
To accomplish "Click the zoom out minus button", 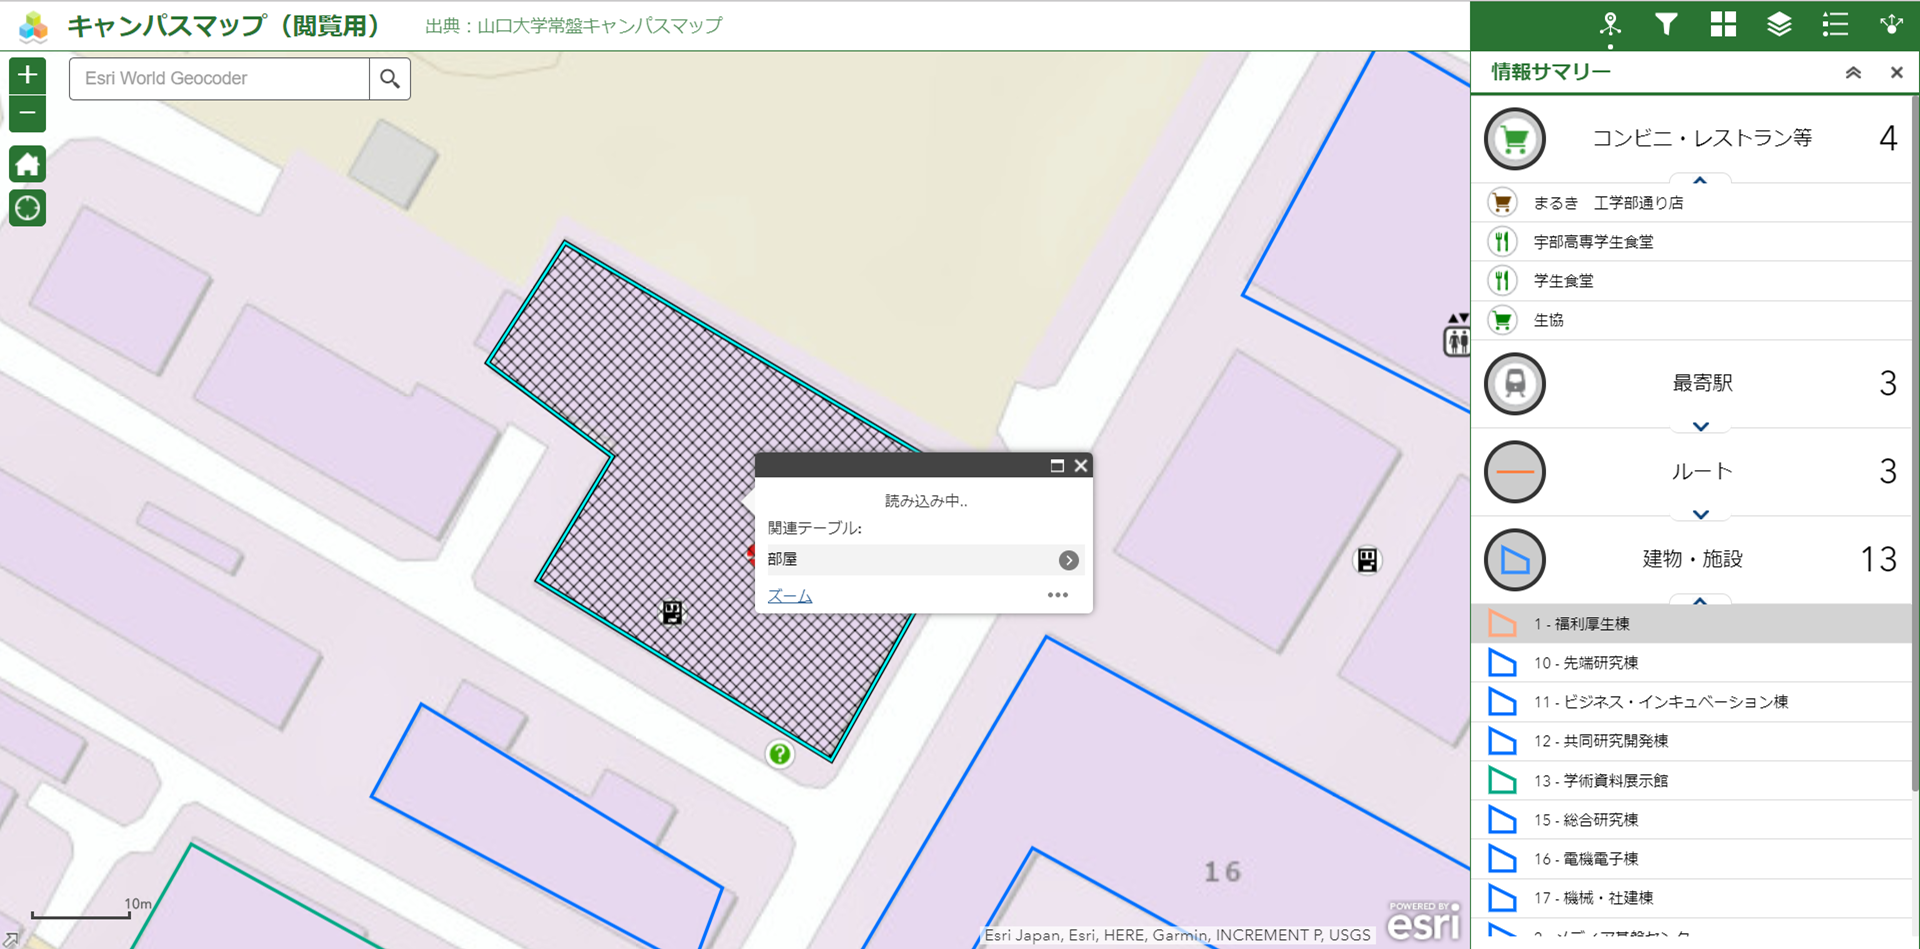I will (27, 114).
